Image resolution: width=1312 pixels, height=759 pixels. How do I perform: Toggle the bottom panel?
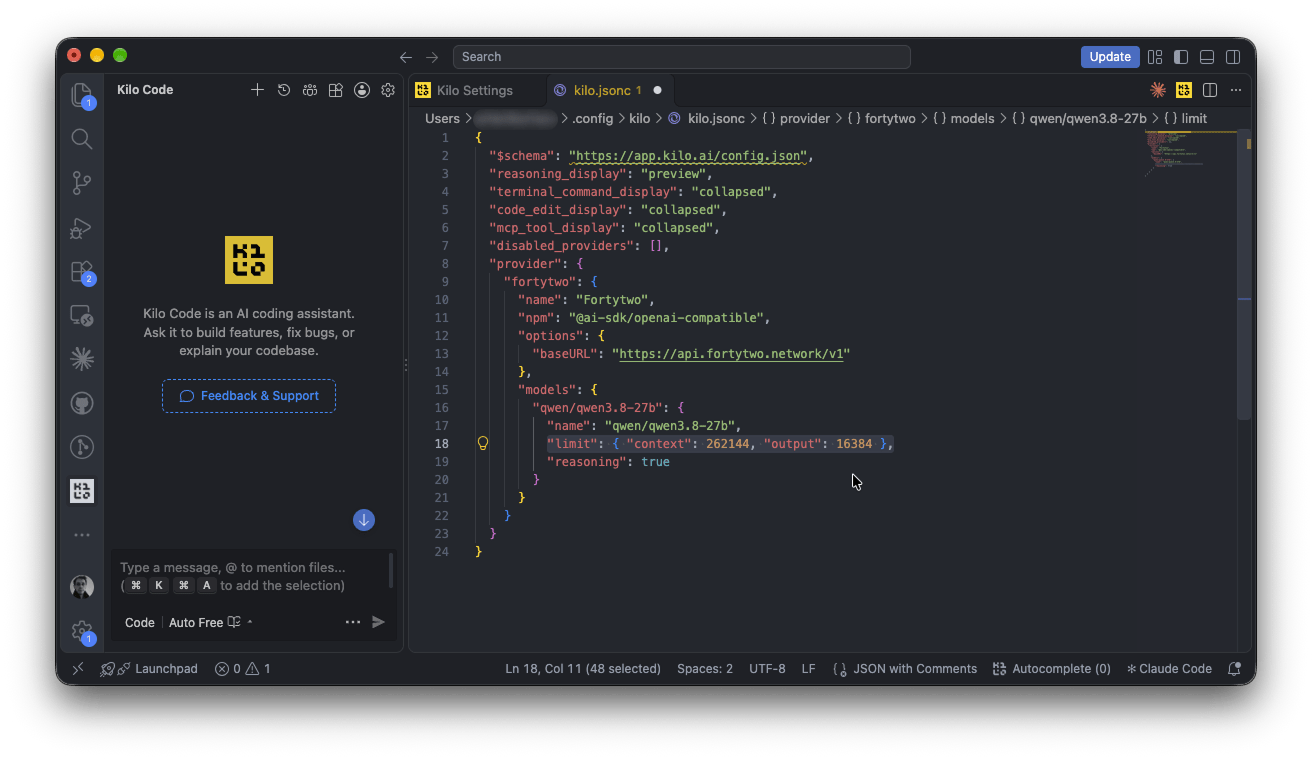1207,57
